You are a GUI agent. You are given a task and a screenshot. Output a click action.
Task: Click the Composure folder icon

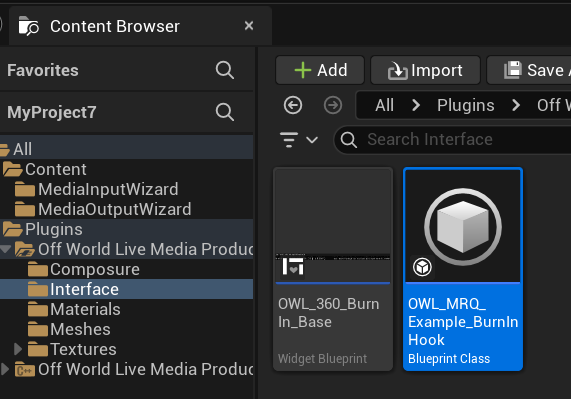(x=38, y=269)
